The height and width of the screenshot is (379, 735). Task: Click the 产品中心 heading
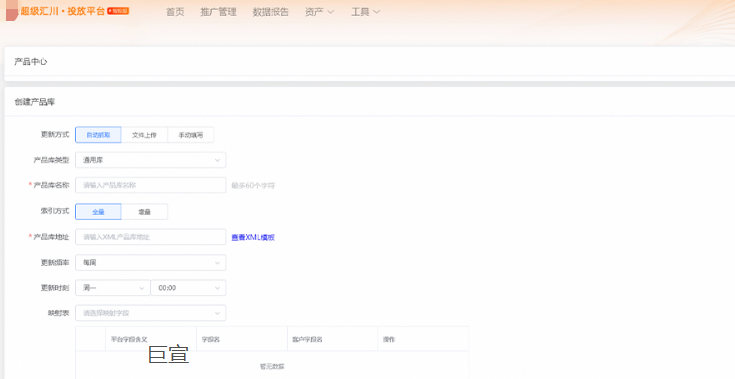pyautogui.click(x=30, y=62)
